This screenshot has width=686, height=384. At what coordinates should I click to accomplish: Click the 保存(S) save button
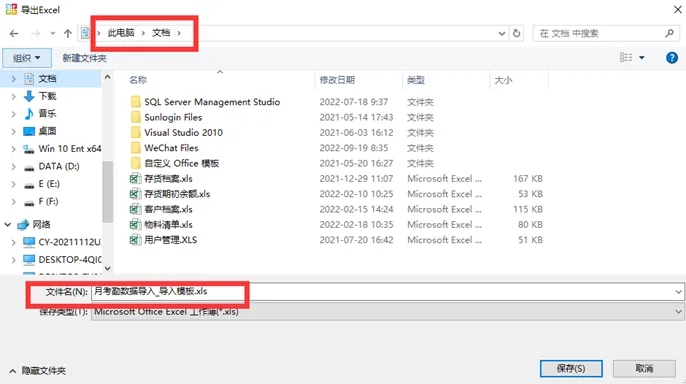[x=571, y=368]
